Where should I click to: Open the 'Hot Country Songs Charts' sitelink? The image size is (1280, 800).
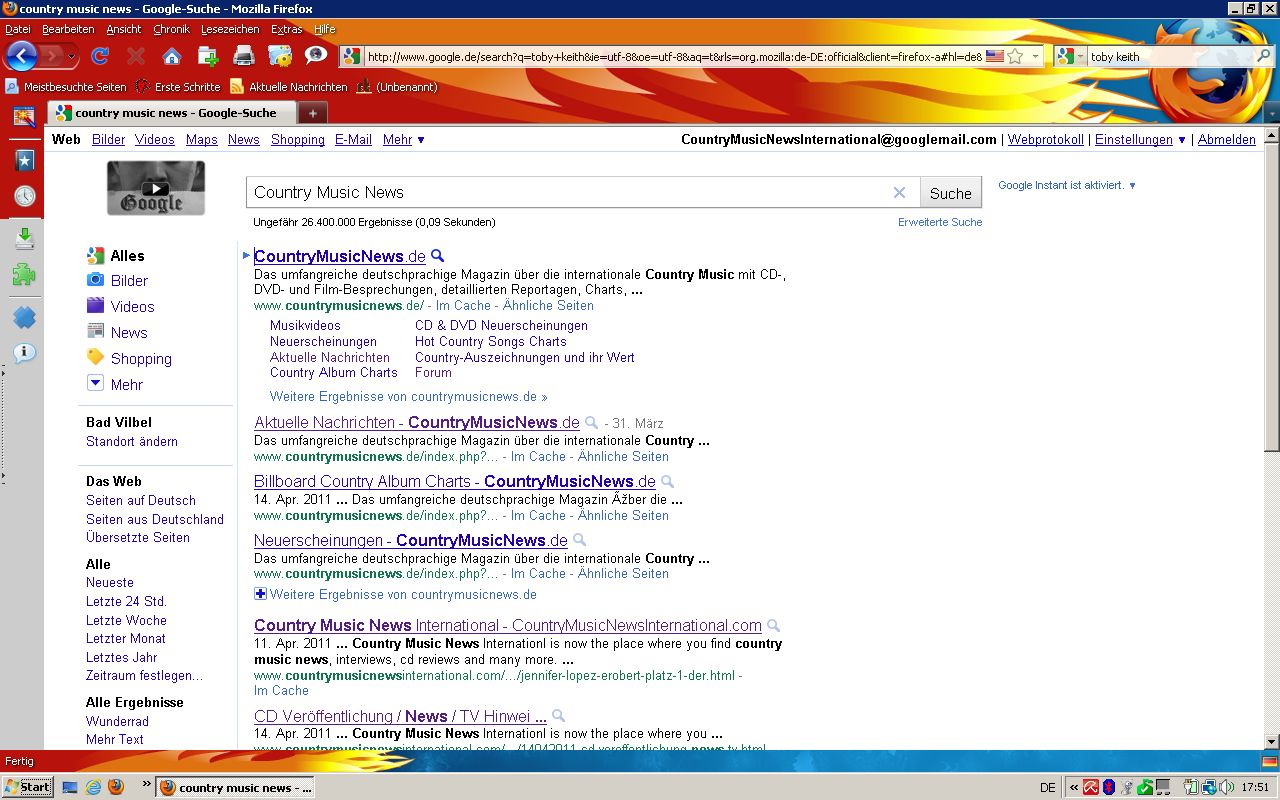[x=491, y=342]
